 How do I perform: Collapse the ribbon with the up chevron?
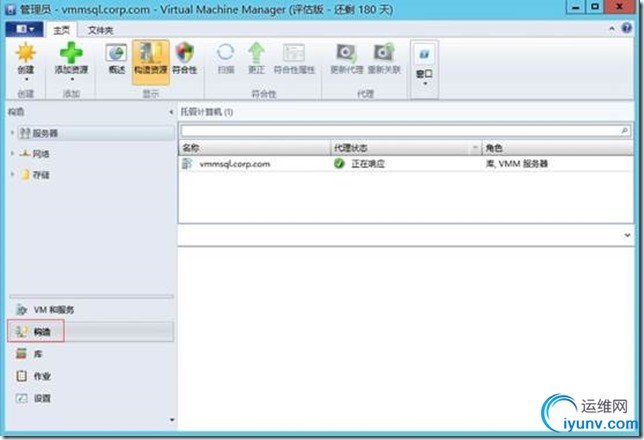[612, 29]
